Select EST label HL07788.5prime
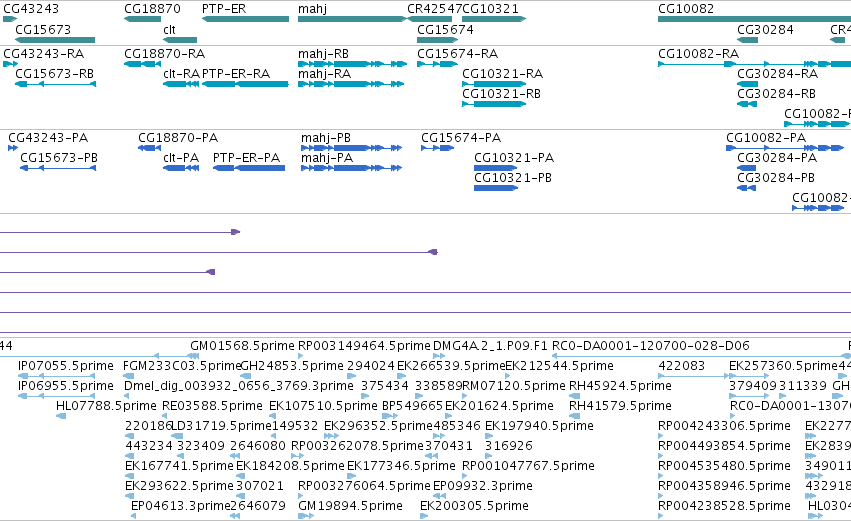 106,406
